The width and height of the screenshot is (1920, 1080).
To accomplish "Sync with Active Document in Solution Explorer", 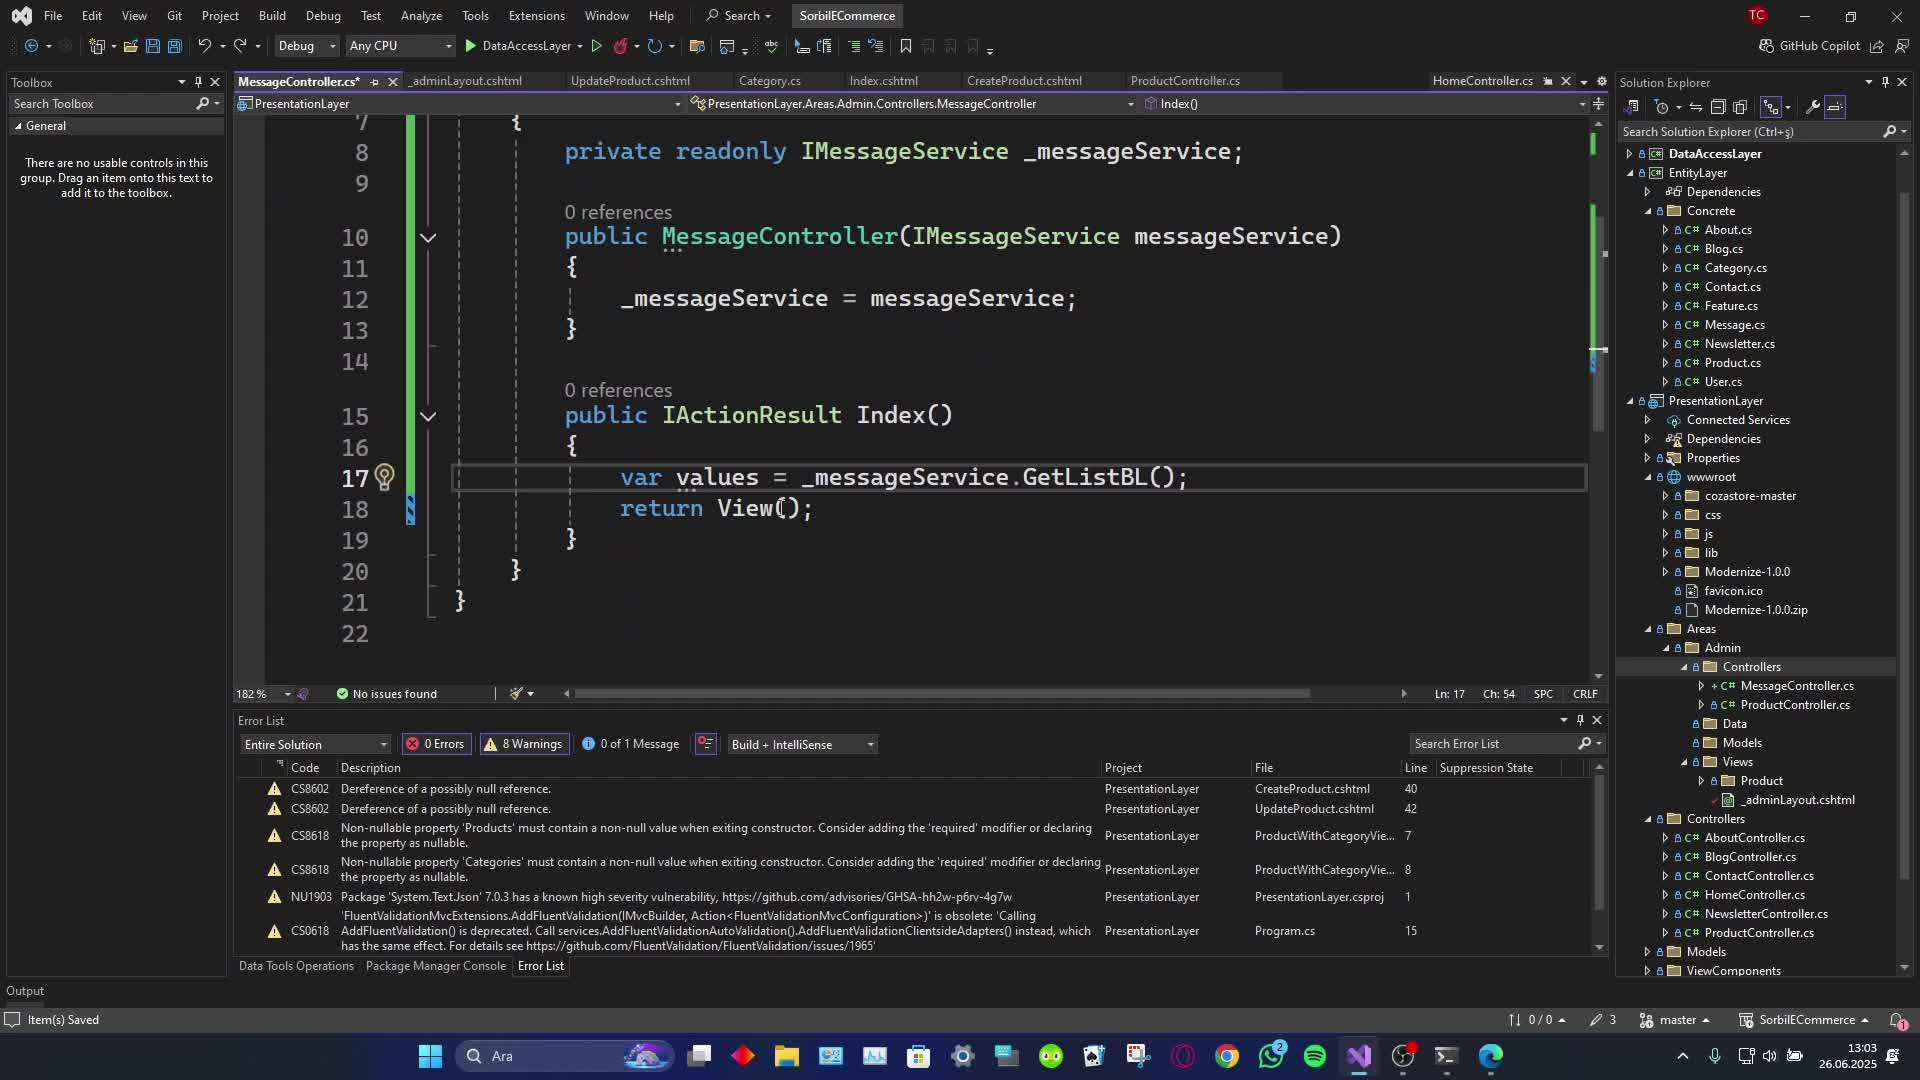I will (x=1696, y=107).
